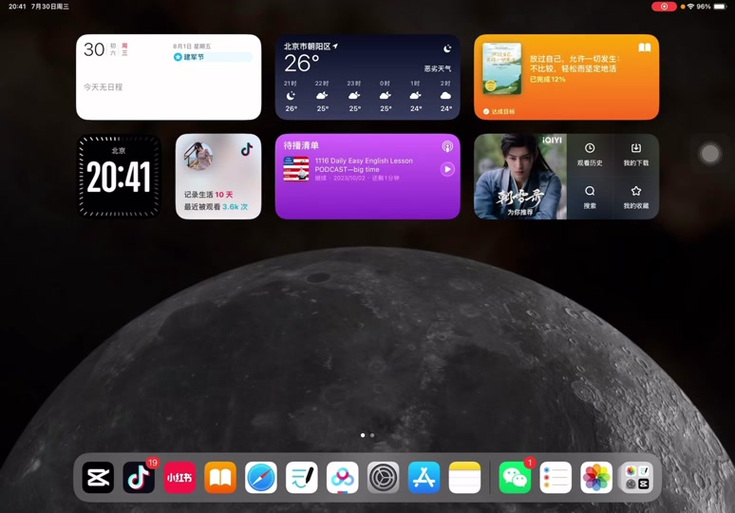Tap 达成目标 in the Books widget
The width and height of the screenshot is (735, 513).
point(499,112)
